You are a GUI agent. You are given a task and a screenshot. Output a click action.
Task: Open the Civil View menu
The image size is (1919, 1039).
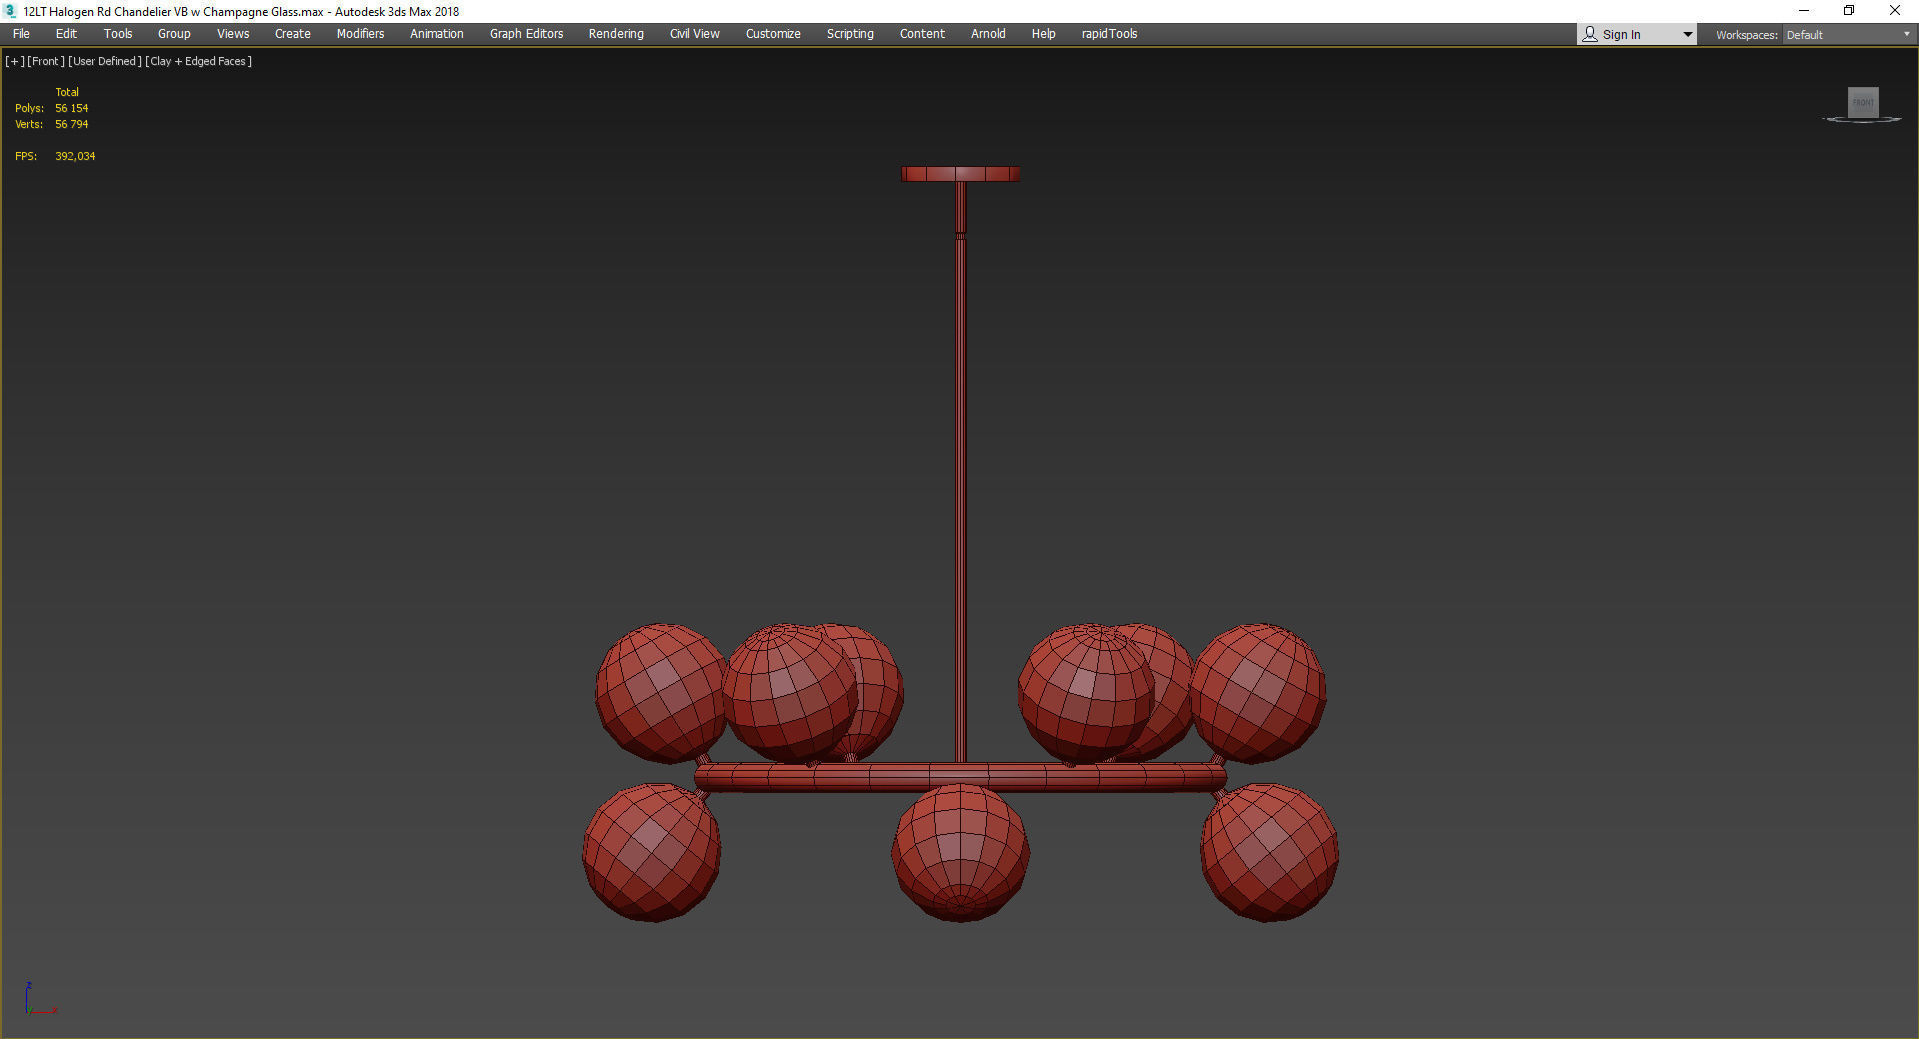(695, 34)
